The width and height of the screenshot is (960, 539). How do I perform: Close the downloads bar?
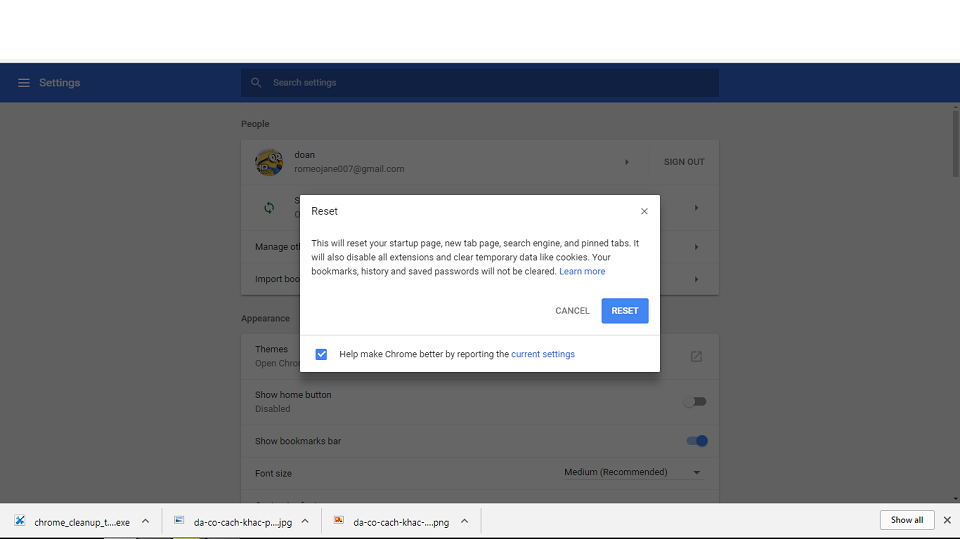[x=947, y=520]
